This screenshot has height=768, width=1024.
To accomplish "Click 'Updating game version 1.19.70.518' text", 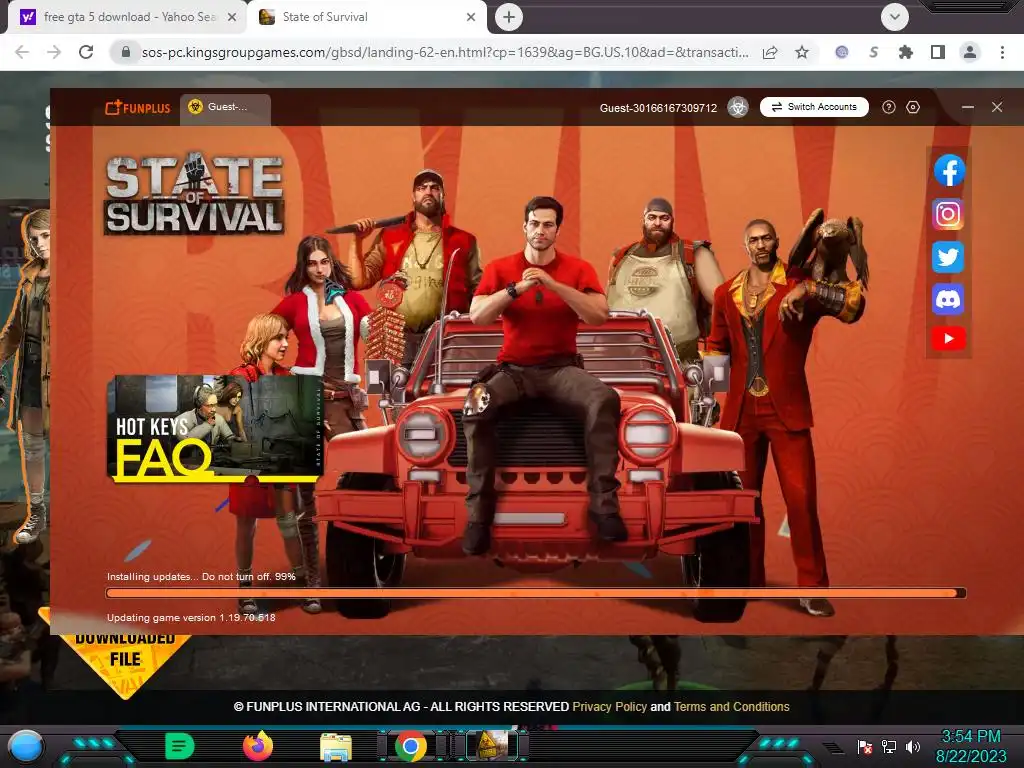I will pos(191,617).
